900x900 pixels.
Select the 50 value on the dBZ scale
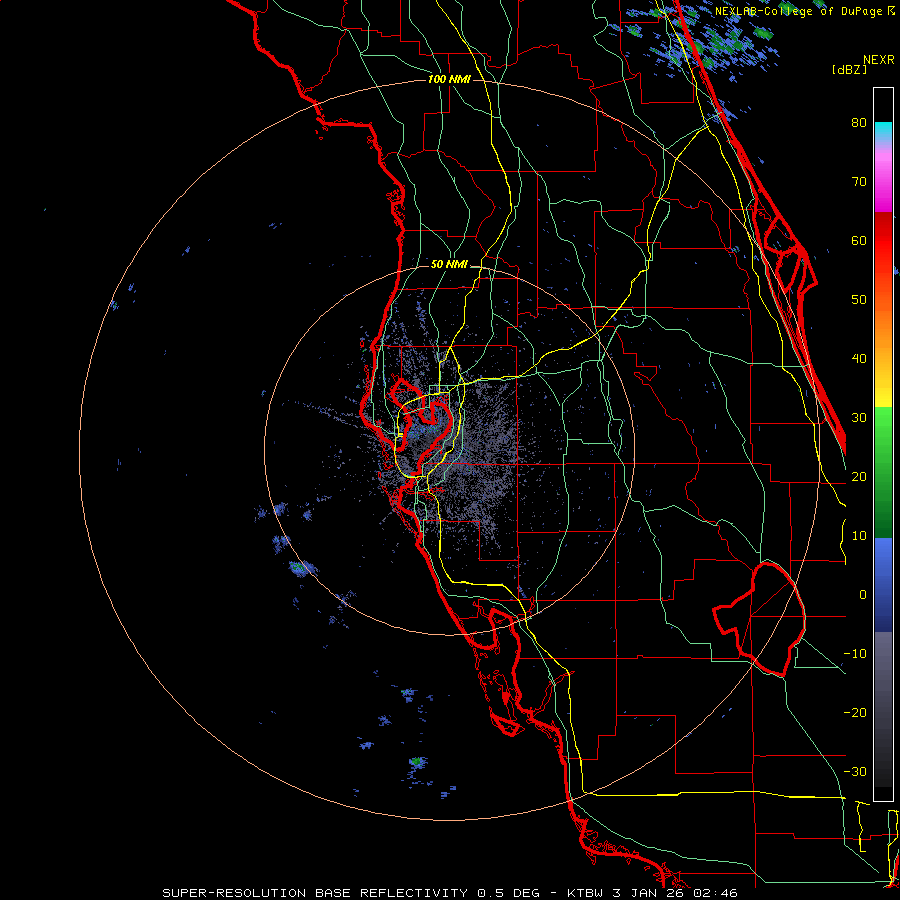click(859, 300)
